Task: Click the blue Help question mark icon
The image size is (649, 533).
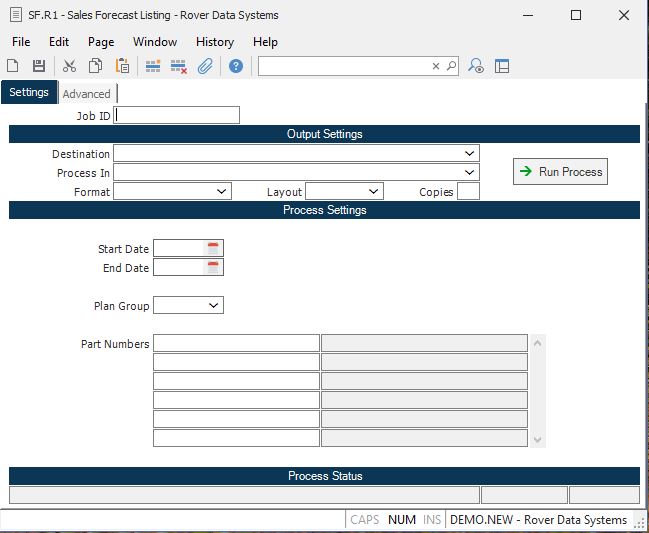Action: point(236,66)
